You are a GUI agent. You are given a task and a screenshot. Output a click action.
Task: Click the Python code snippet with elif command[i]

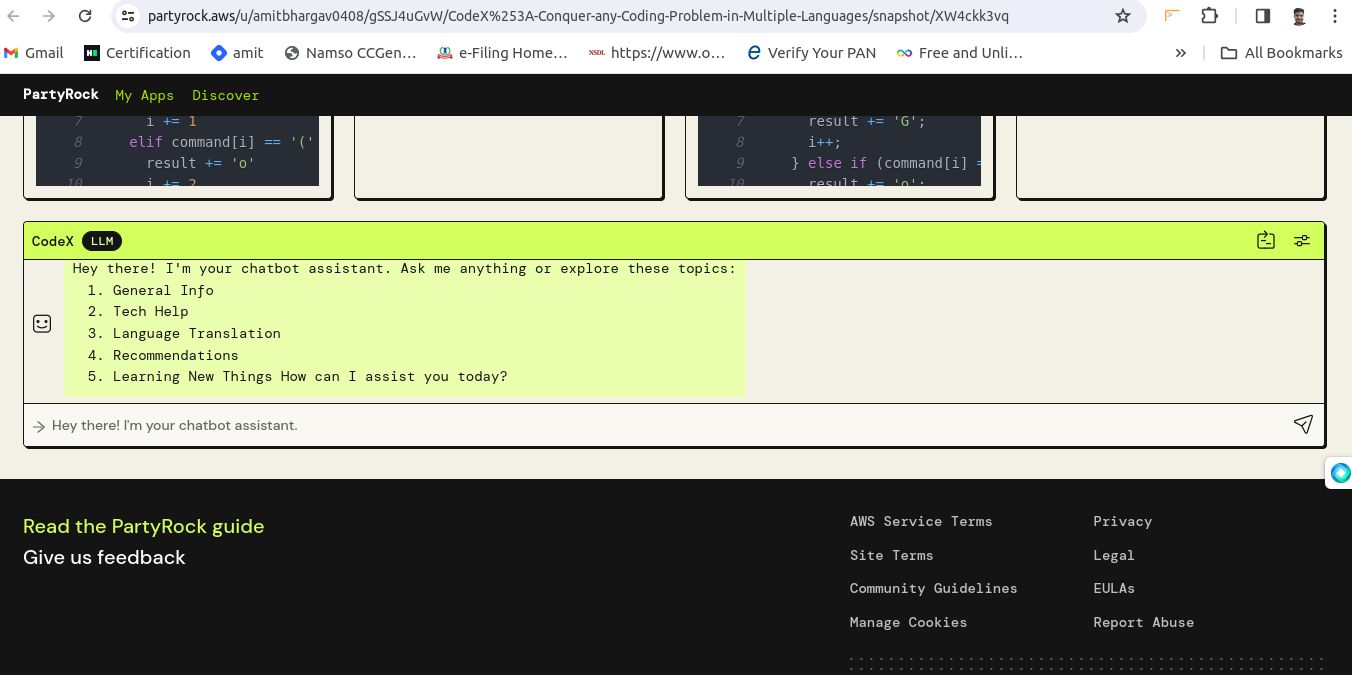(x=177, y=150)
